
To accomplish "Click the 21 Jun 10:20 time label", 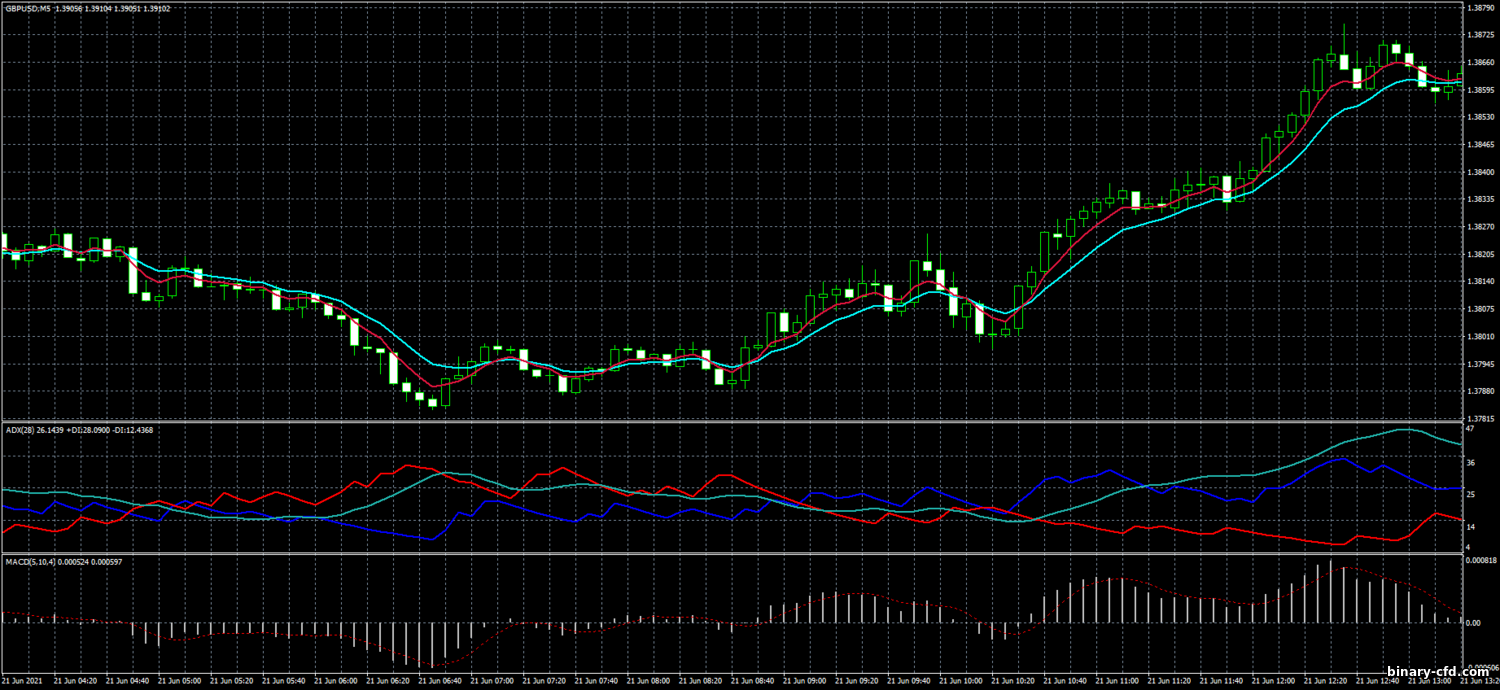I will click(1012, 679).
